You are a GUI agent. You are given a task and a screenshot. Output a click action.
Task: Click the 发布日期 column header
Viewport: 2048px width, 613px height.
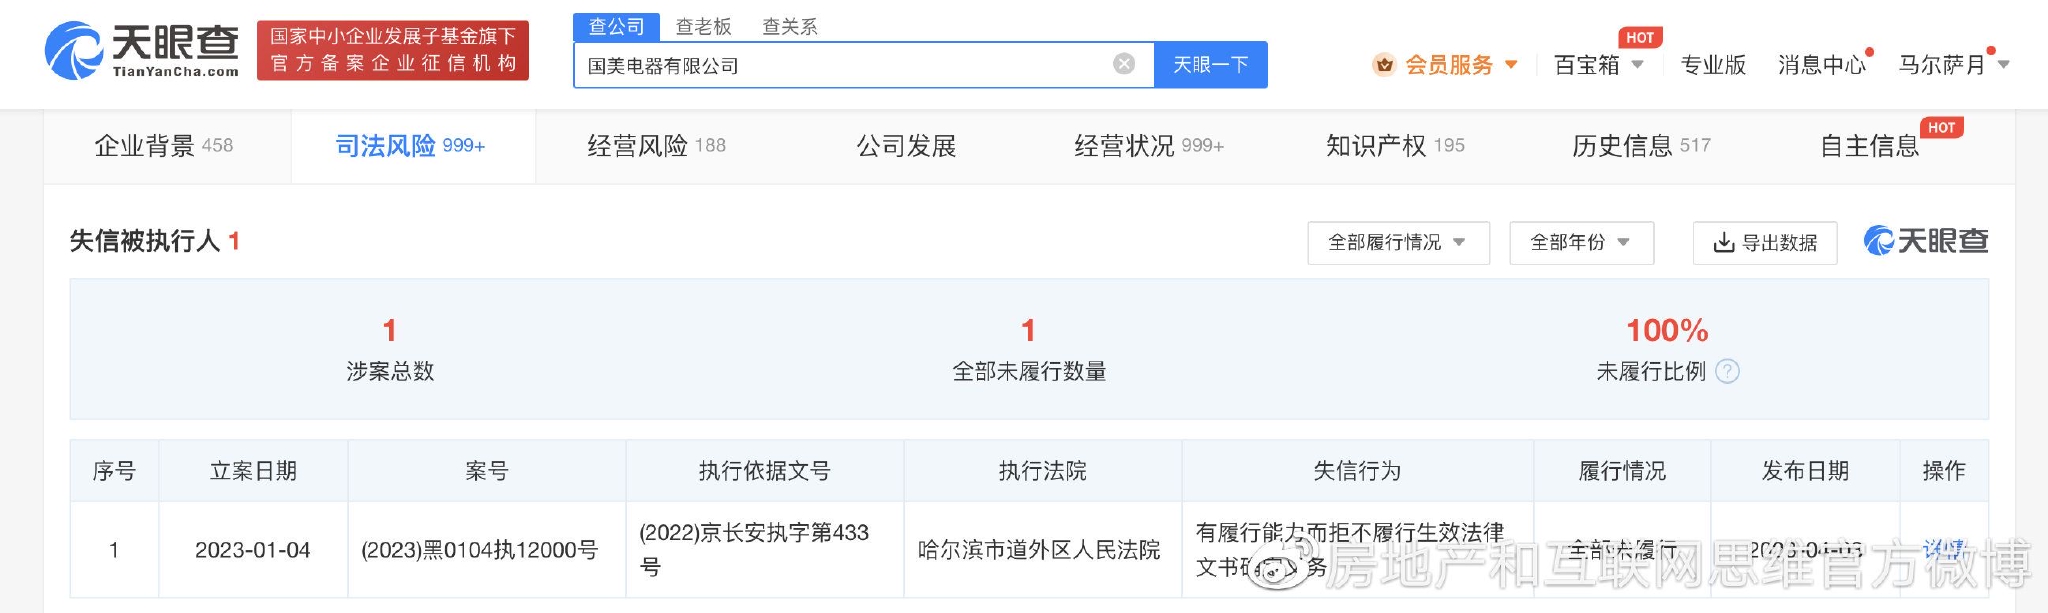pyautogui.click(x=1805, y=471)
